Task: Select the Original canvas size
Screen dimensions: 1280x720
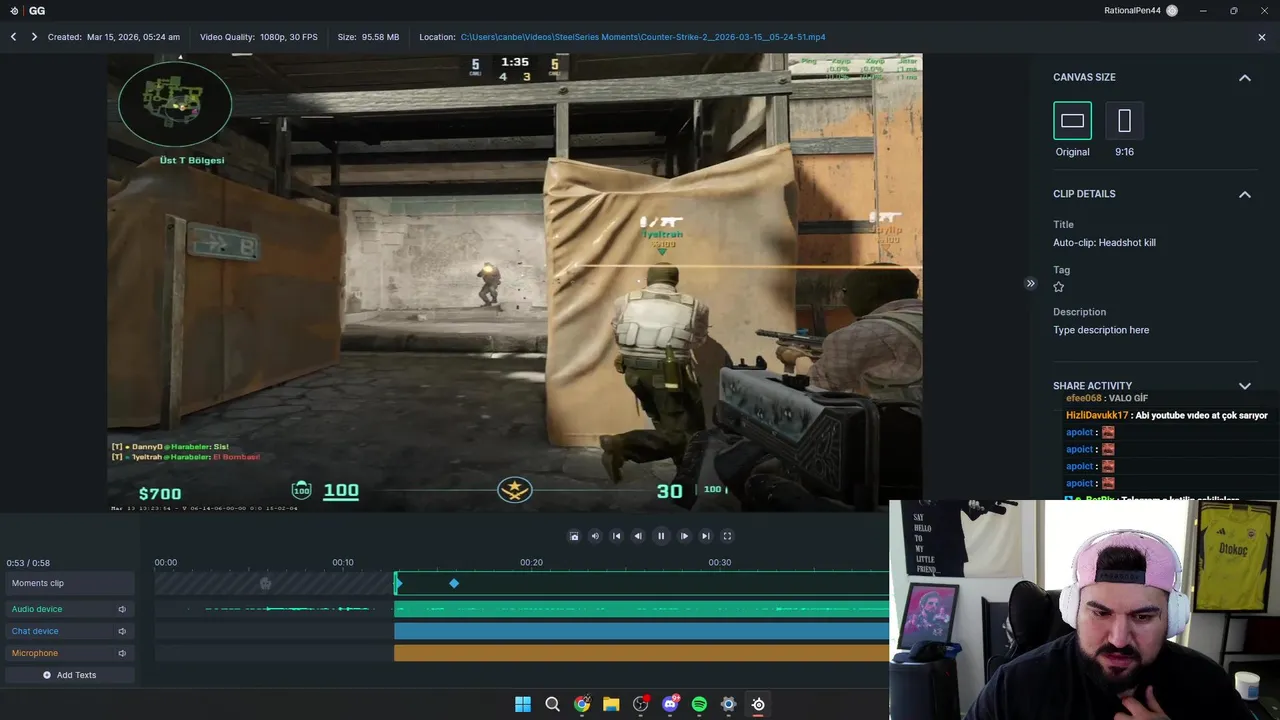Action: [x=1072, y=121]
